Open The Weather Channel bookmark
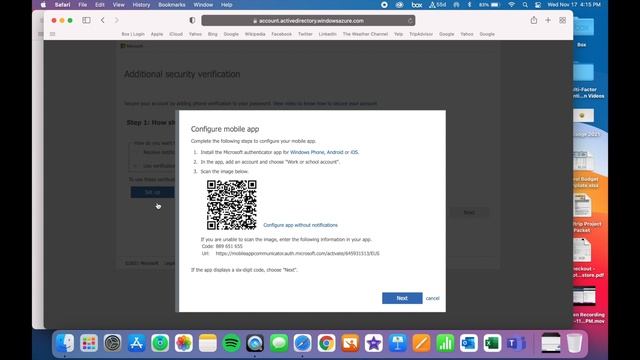The width and height of the screenshot is (640, 360). 365,34
